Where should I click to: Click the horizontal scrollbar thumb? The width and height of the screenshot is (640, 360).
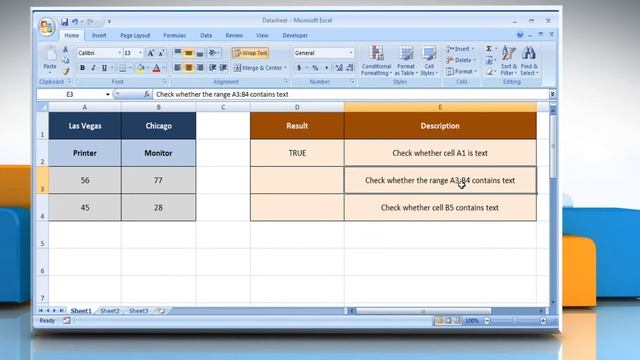(x=423, y=311)
